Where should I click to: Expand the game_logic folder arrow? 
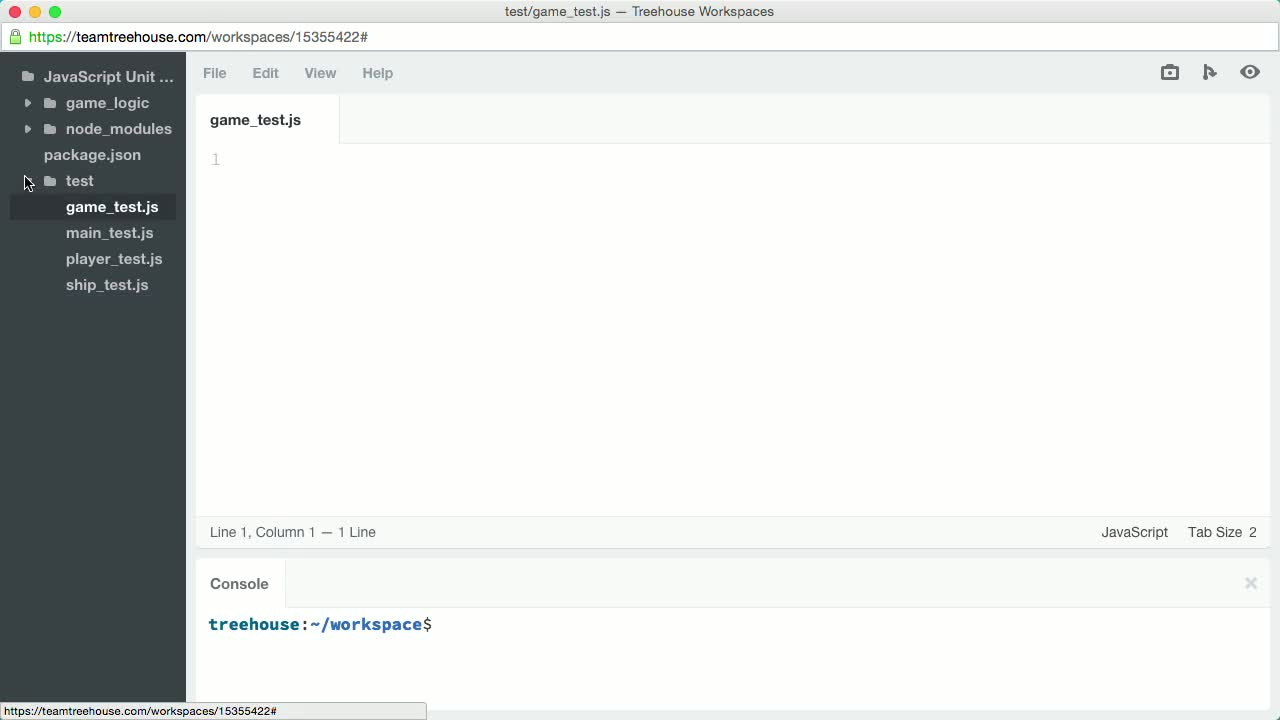28,103
